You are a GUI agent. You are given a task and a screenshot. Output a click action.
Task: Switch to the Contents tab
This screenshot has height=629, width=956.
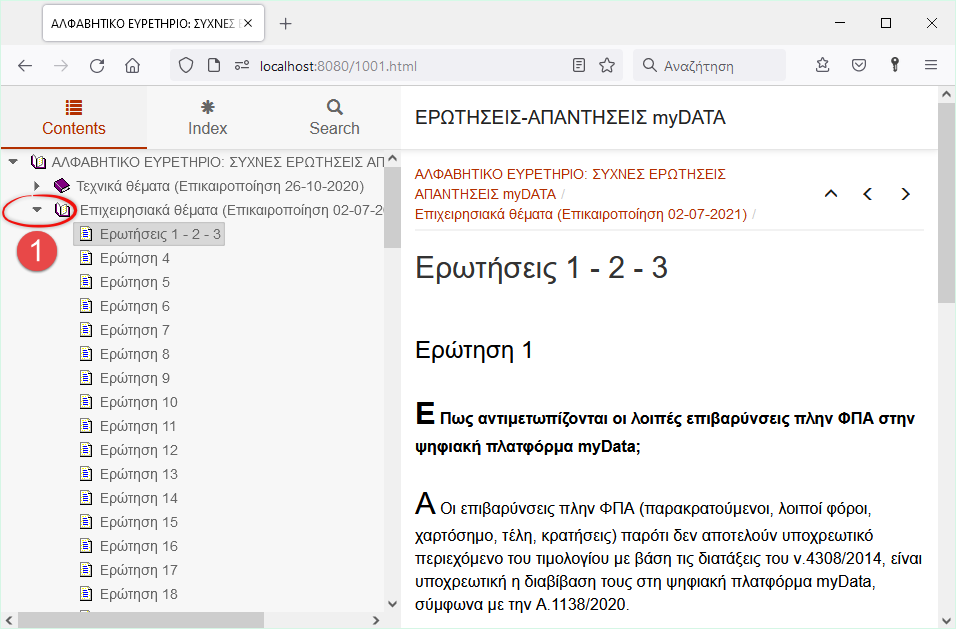pos(74,118)
